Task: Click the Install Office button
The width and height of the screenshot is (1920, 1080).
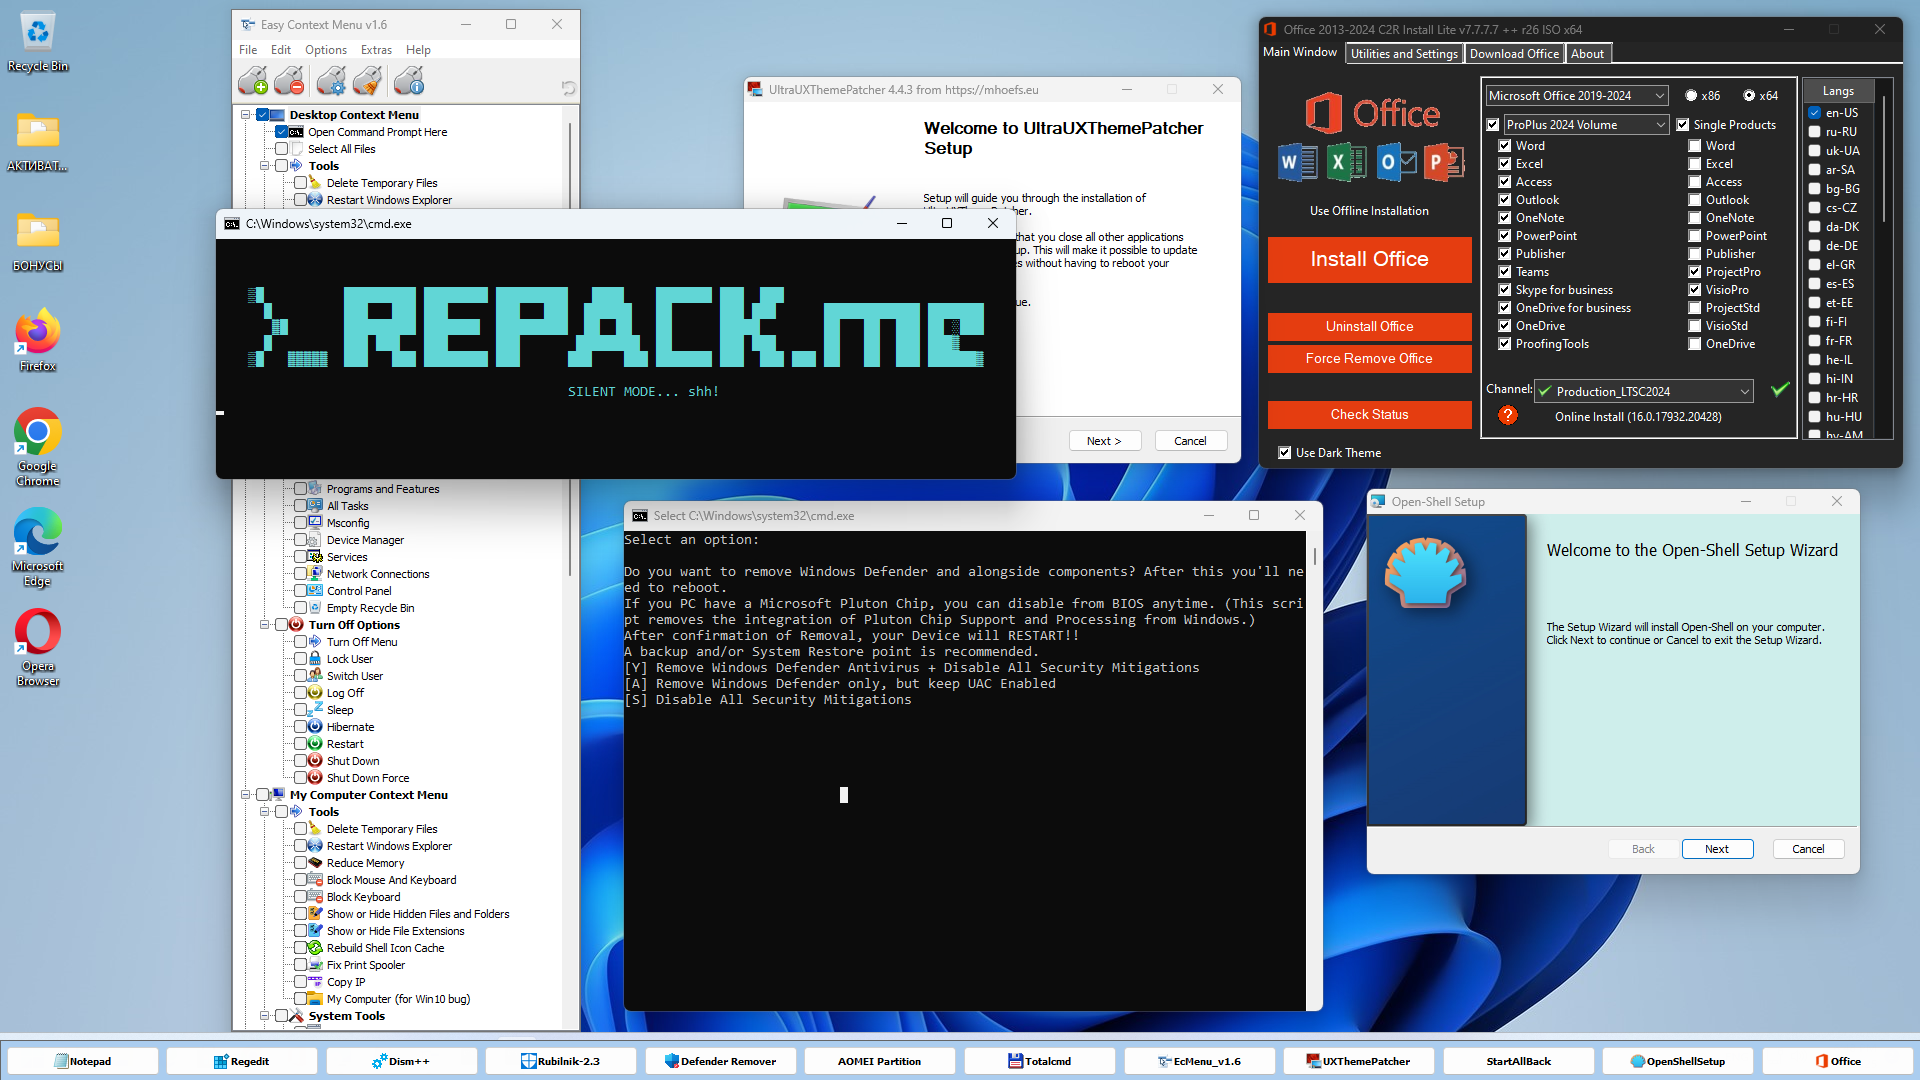Action: 1369,260
